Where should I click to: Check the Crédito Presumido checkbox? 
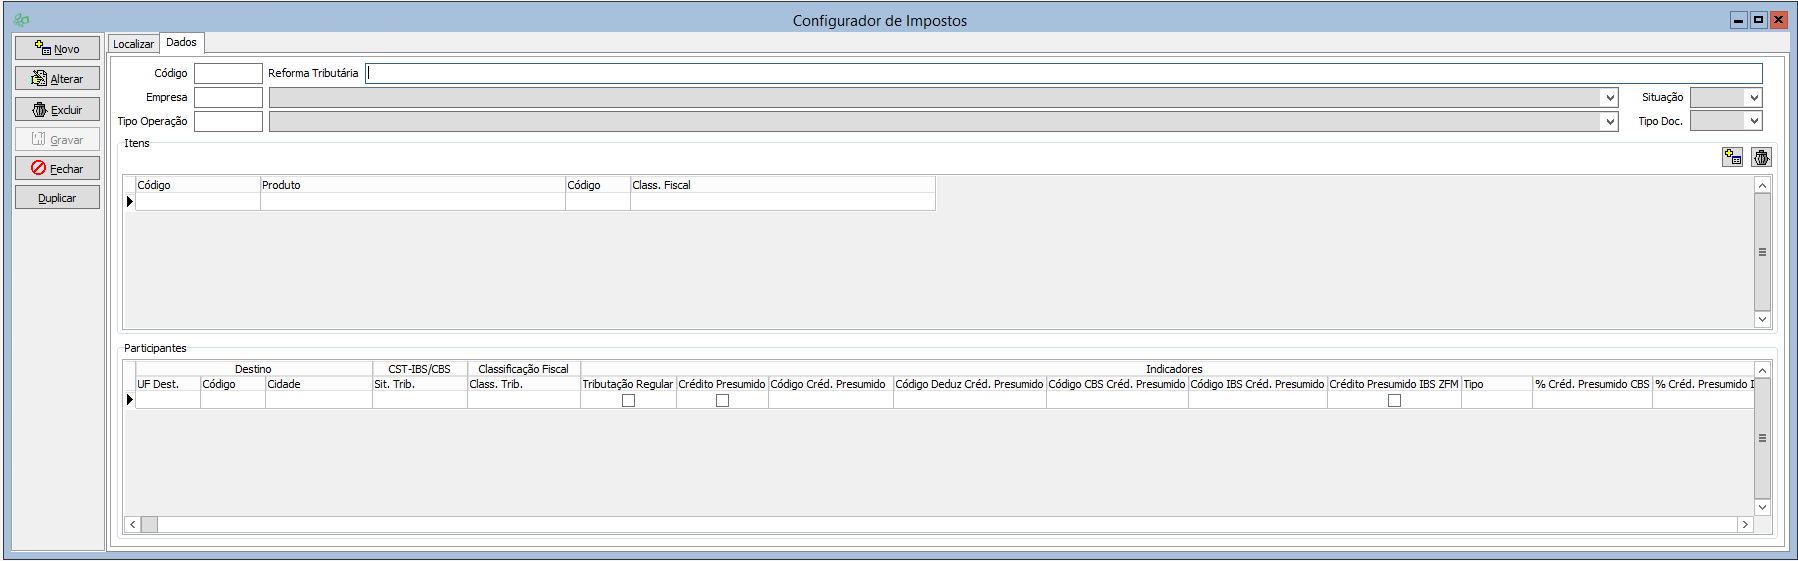722,400
